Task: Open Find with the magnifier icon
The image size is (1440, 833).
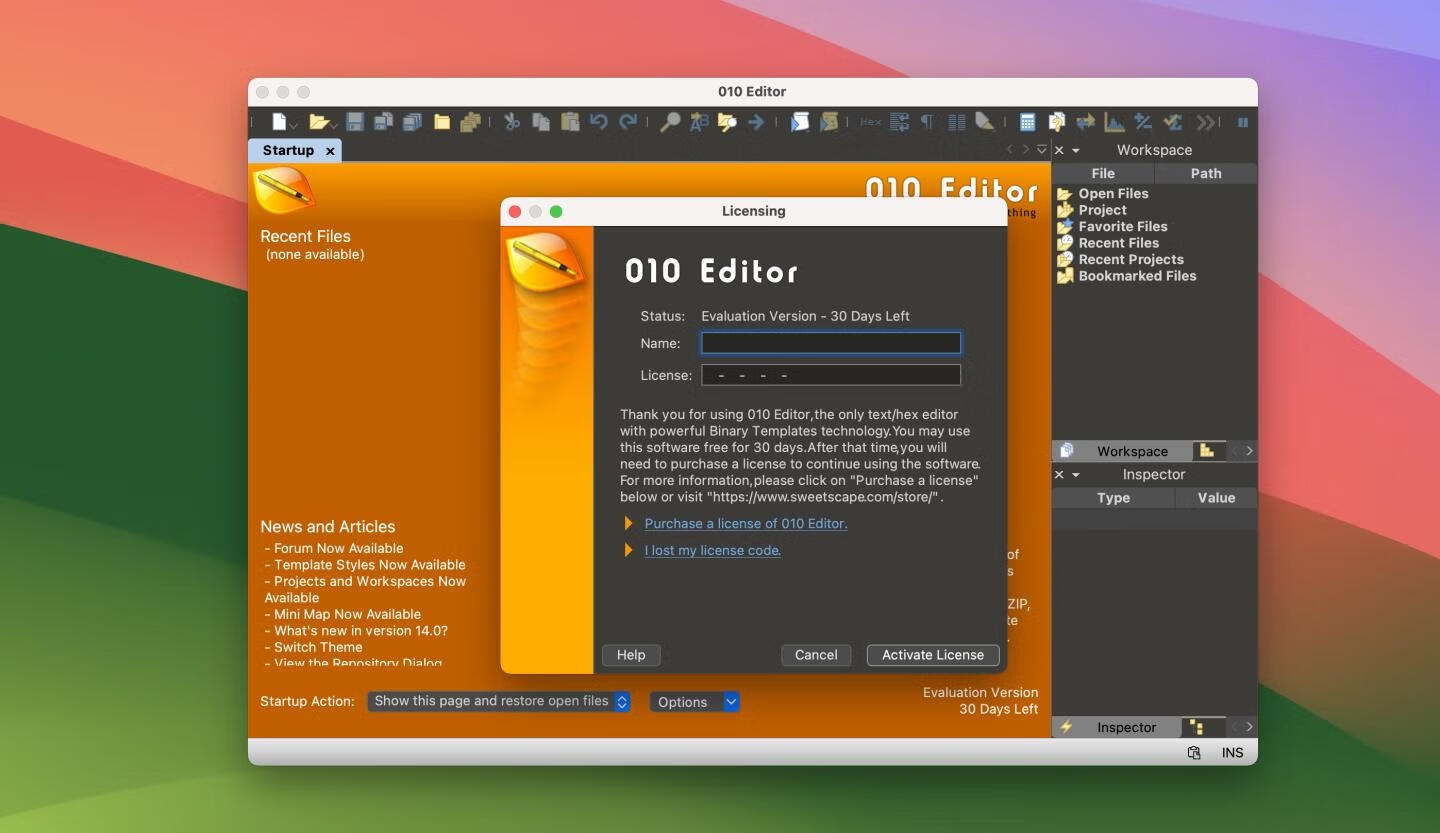Action: [670, 122]
